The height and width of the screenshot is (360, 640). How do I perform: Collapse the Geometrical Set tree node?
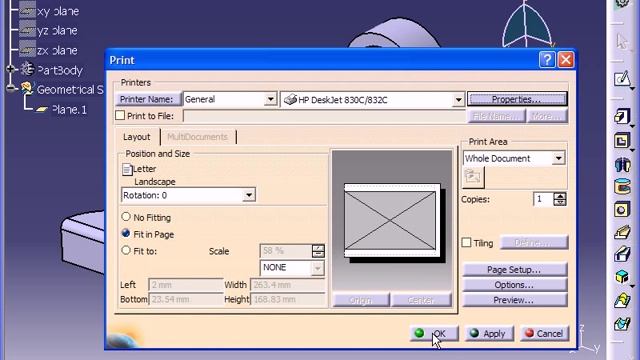coord(11,89)
